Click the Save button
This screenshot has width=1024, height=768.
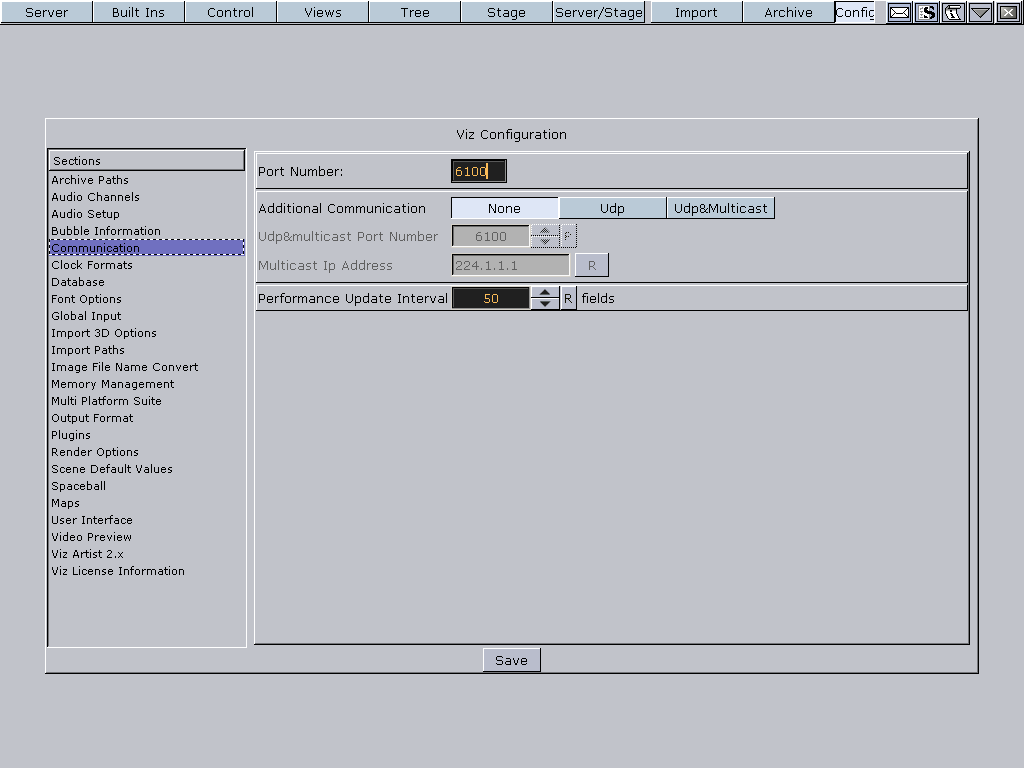pos(511,660)
